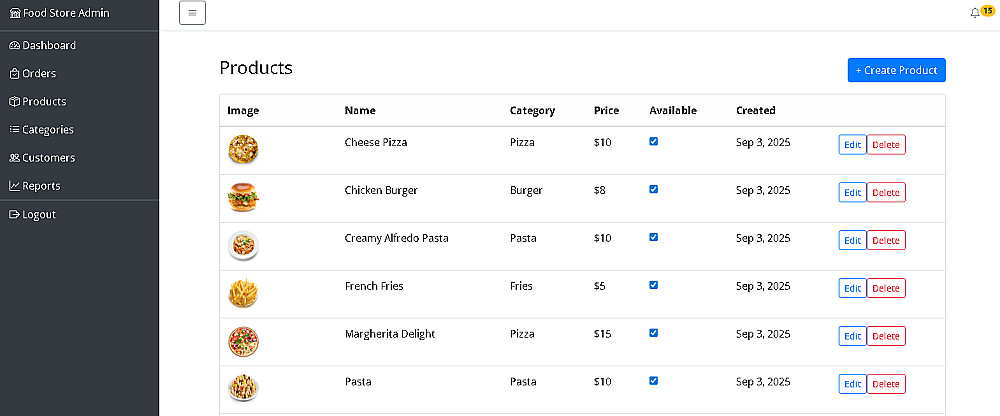
Task: Open the Orders menu item
Action: click(x=39, y=74)
